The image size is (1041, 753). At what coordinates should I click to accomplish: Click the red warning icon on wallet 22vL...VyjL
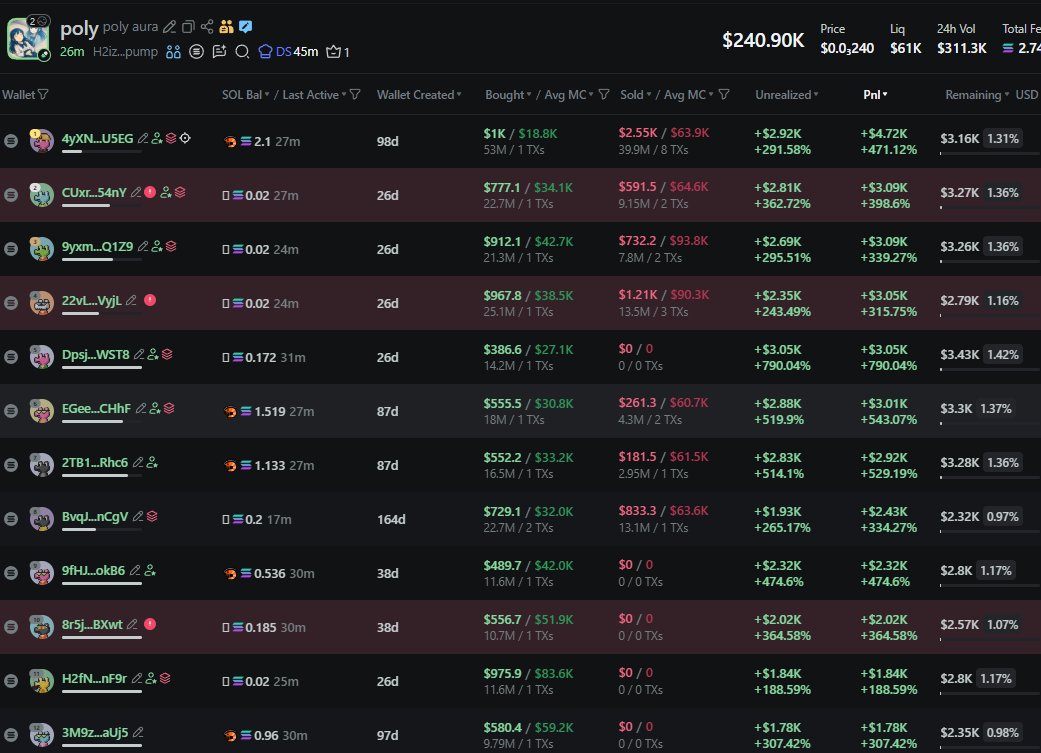pyautogui.click(x=149, y=300)
